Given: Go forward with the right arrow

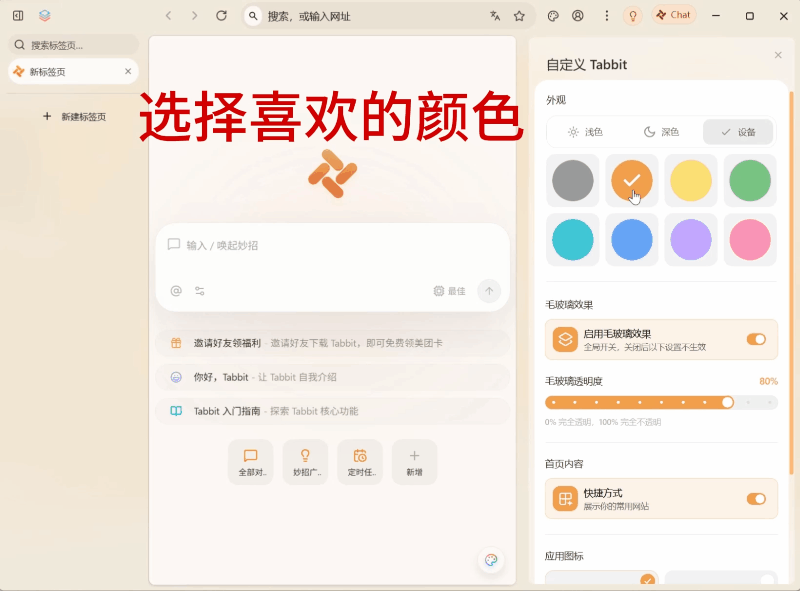Looking at the screenshot, I should (194, 16).
